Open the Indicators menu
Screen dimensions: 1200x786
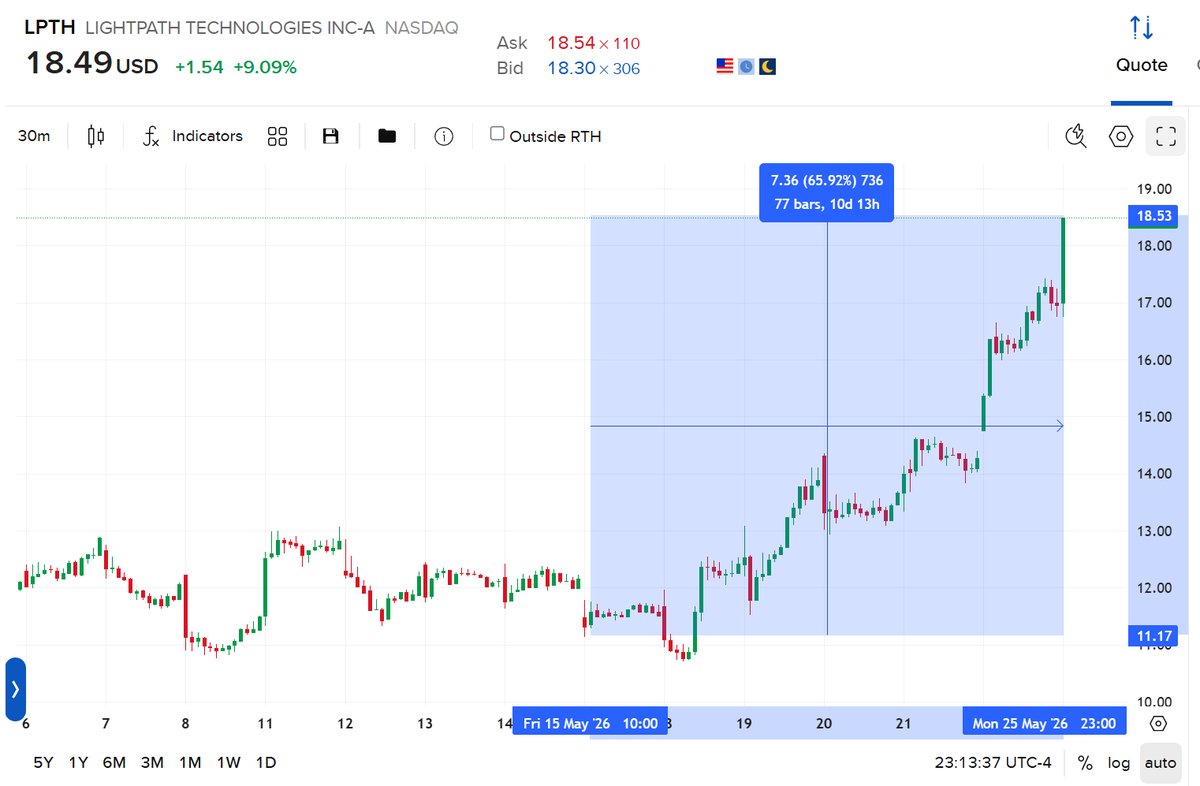[x=207, y=136]
